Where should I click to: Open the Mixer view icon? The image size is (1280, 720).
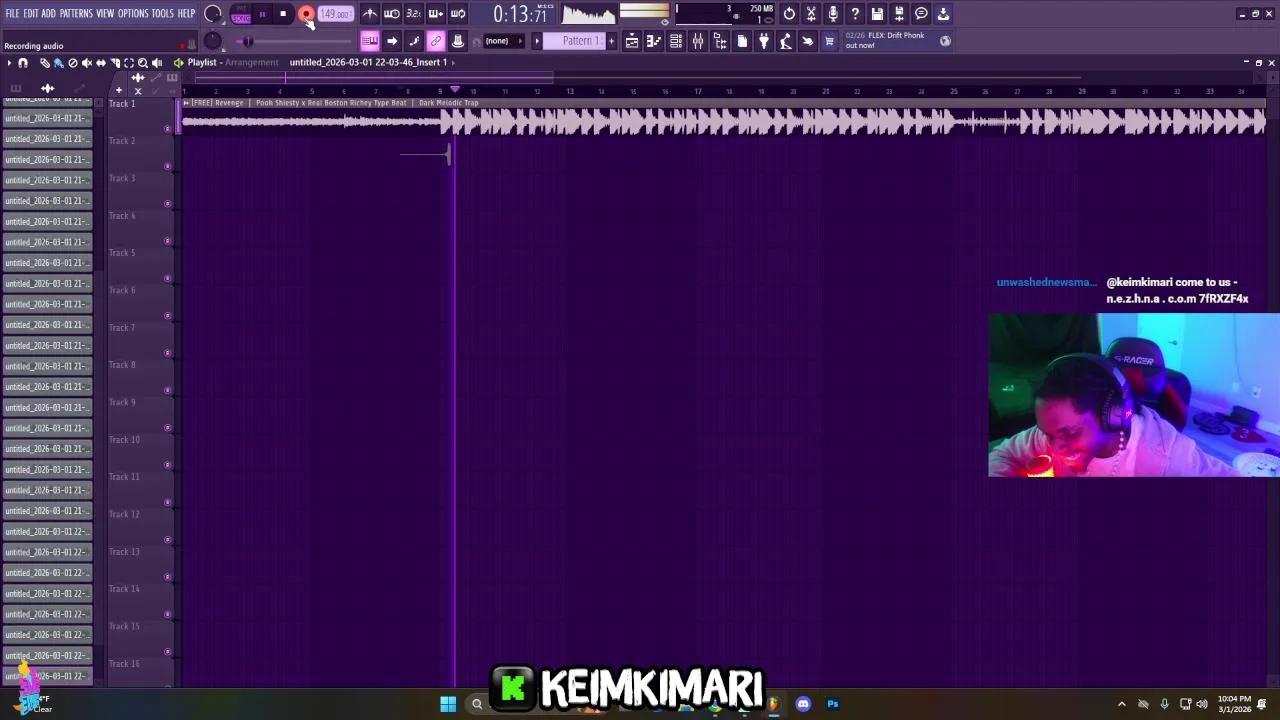698,41
